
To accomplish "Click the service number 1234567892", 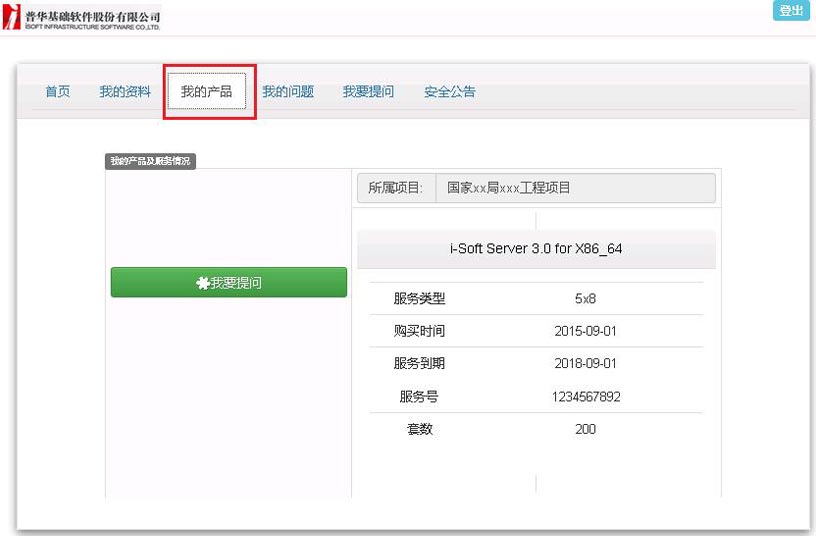I will (x=586, y=397).
